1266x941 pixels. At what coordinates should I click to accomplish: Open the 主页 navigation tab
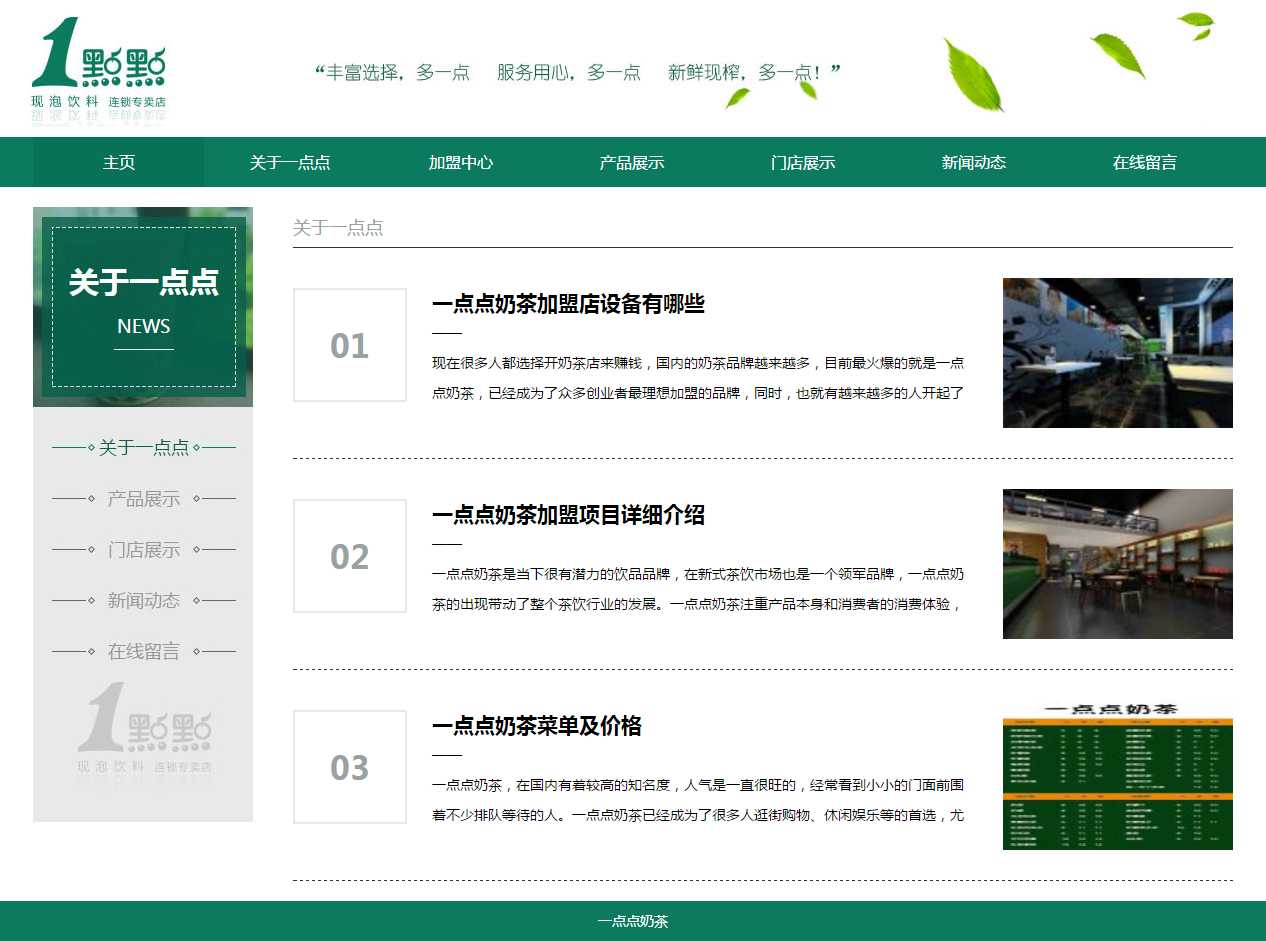[119, 162]
